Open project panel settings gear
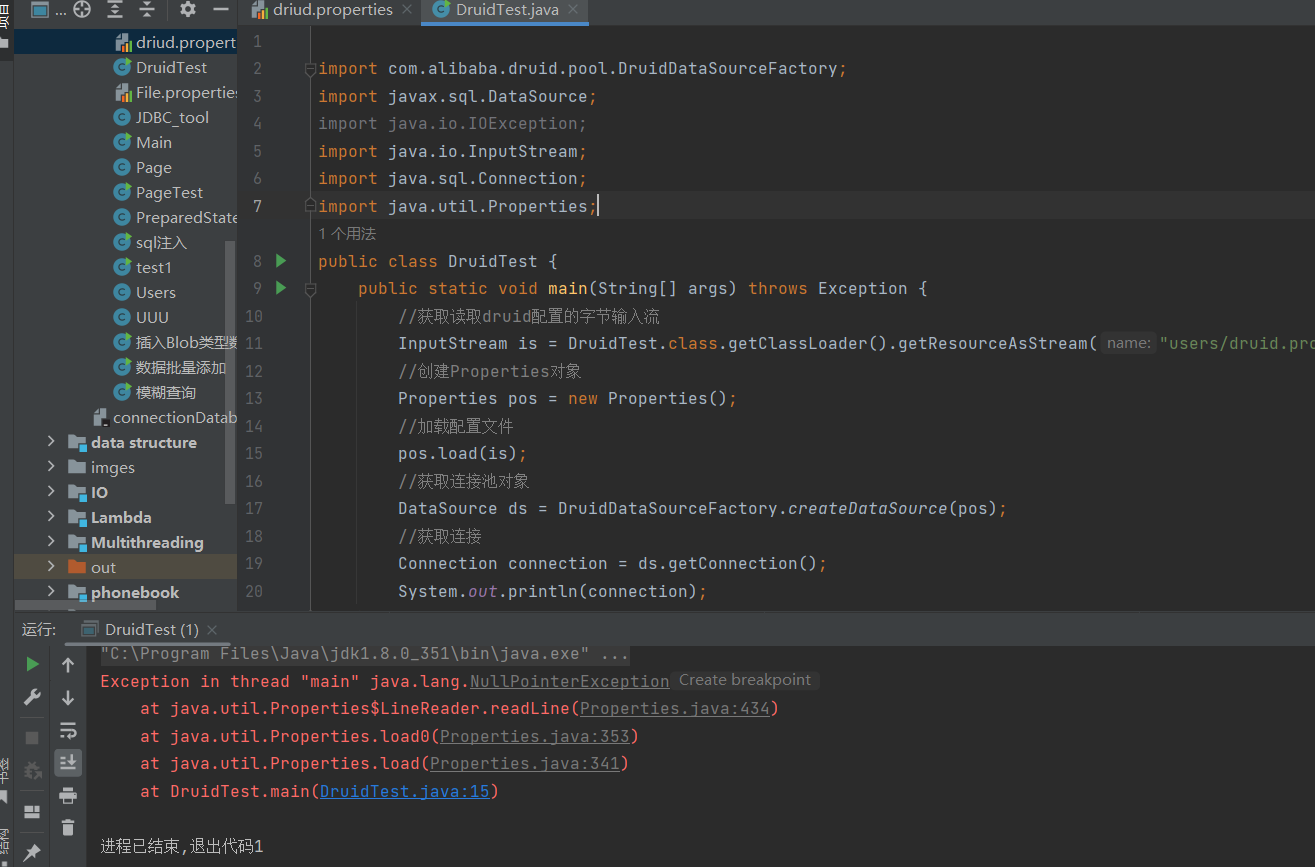The image size is (1315, 867). [188, 10]
